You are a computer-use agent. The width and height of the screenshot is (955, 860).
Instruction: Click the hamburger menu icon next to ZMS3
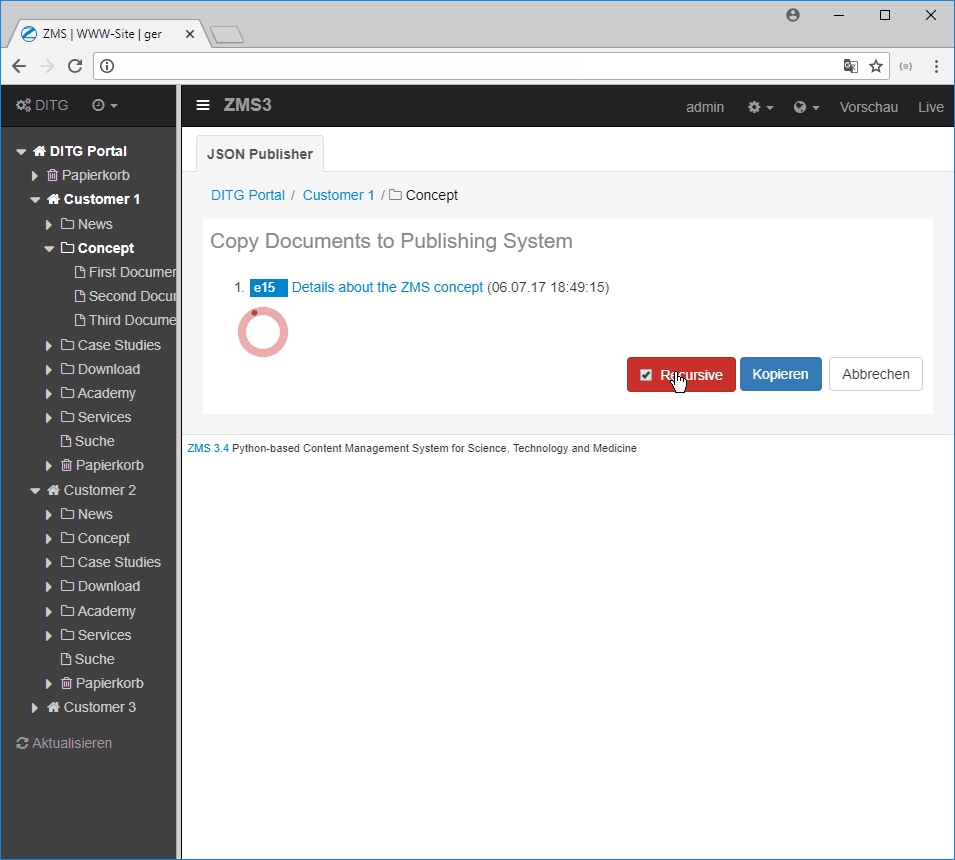click(203, 105)
